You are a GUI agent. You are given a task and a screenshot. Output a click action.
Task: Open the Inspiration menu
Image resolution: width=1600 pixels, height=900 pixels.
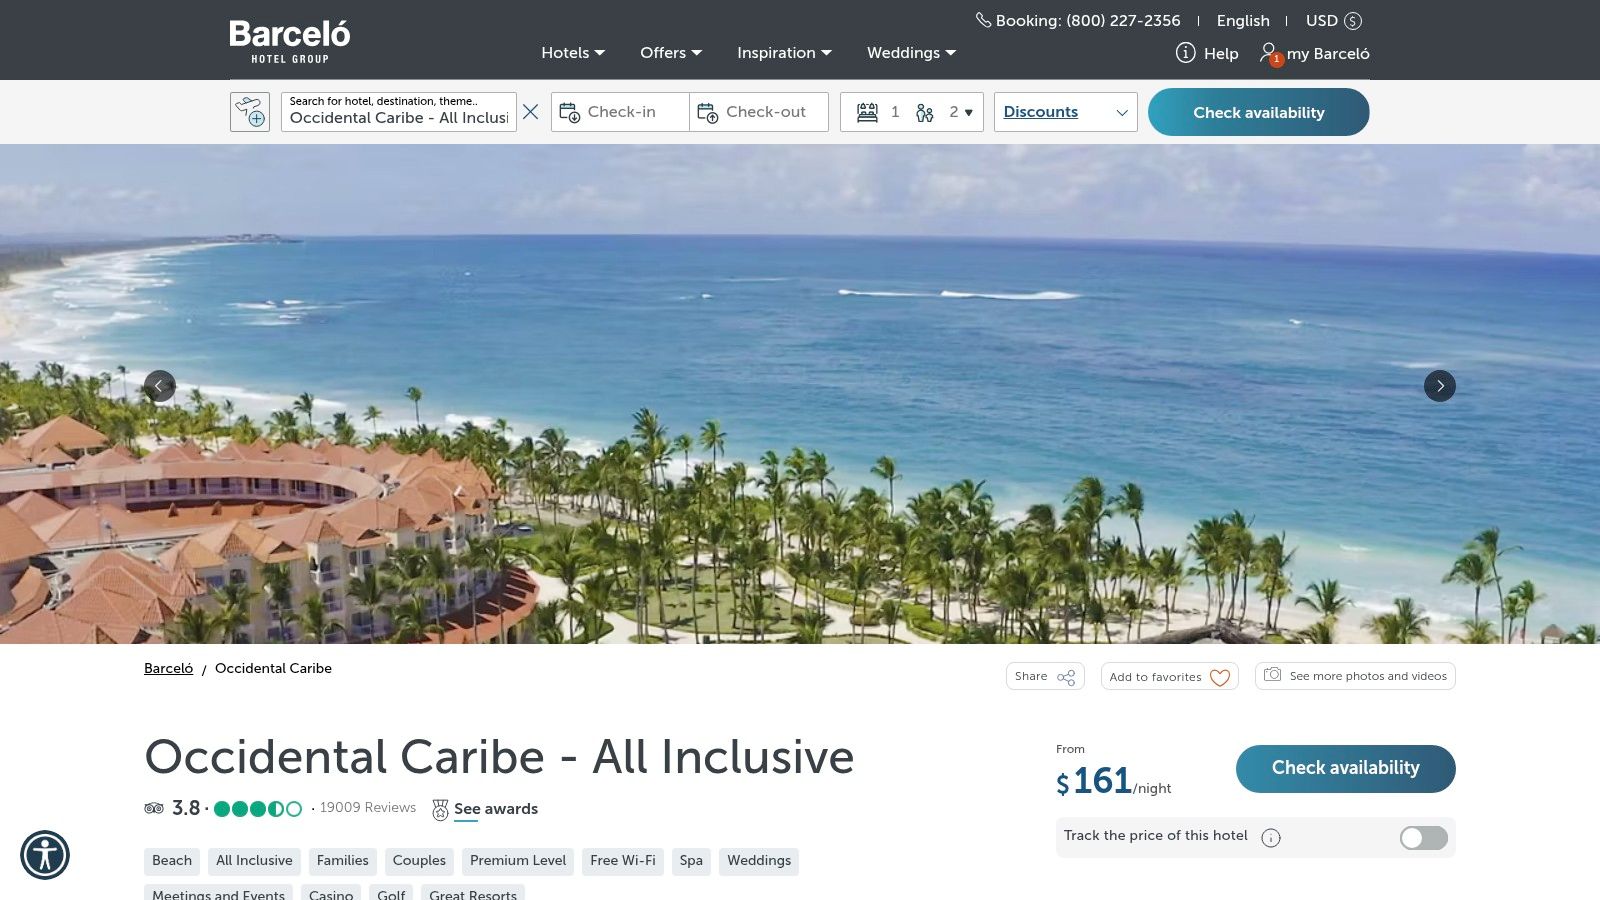coord(783,53)
